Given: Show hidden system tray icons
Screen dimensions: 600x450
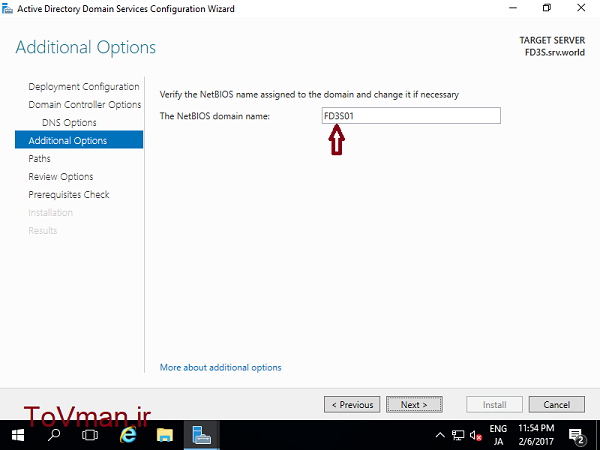Looking at the screenshot, I should coord(440,435).
